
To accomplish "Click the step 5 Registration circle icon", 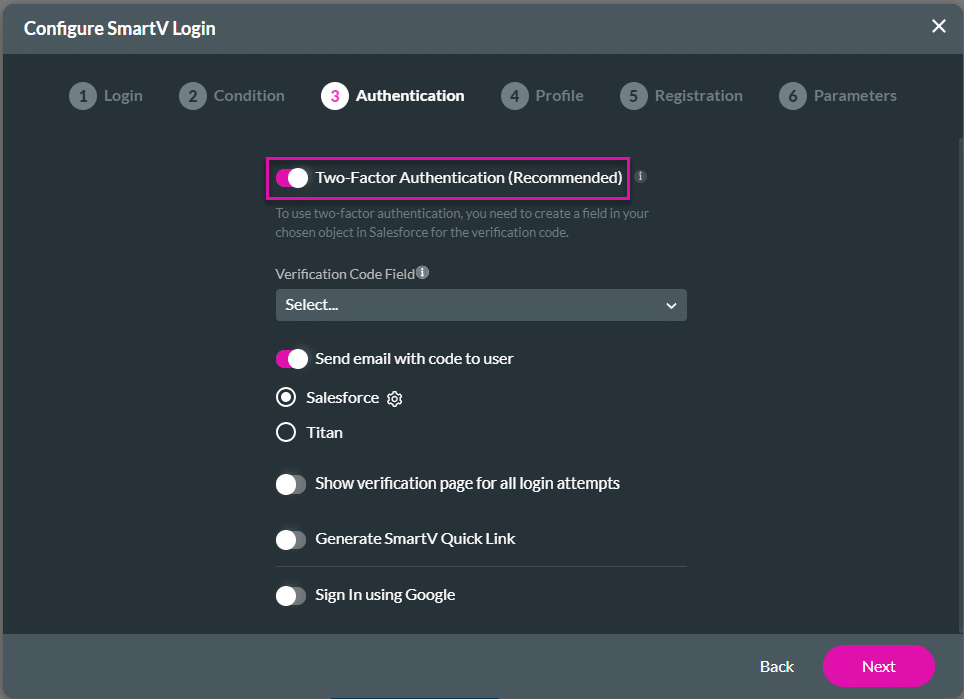I will click(633, 95).
